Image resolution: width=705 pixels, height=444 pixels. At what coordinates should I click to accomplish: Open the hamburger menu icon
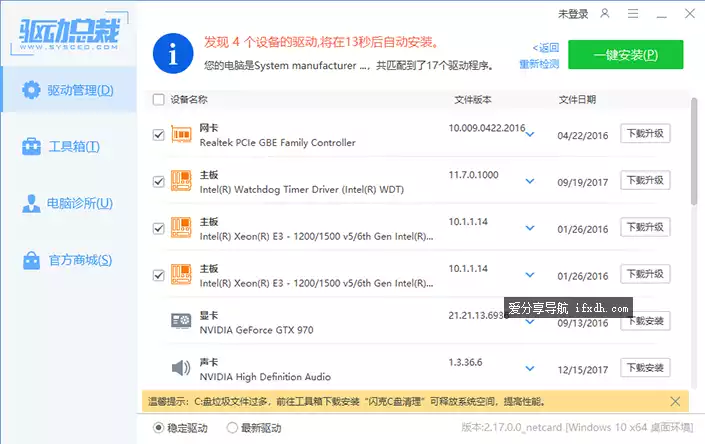tap(633, 14)
